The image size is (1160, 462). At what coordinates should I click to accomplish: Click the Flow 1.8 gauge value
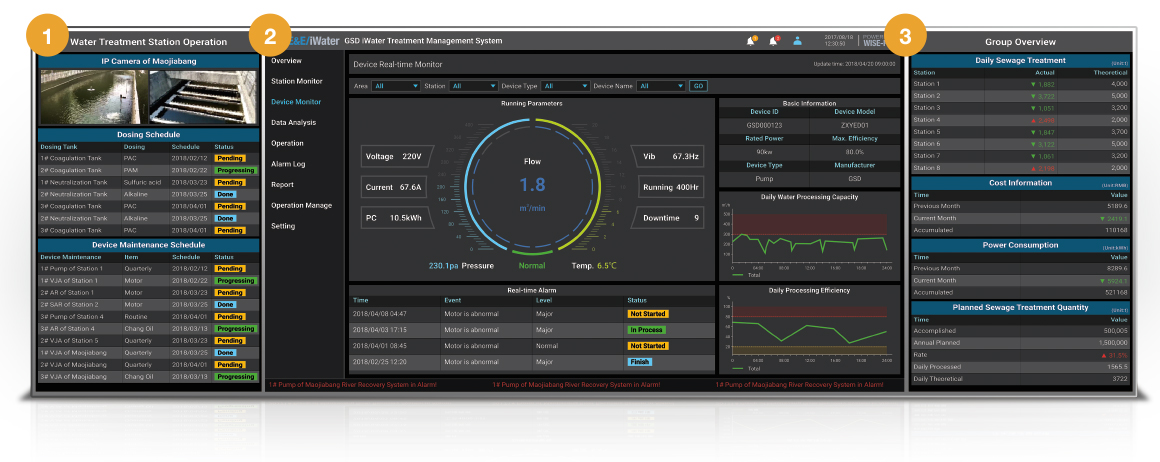pos(532,185)
